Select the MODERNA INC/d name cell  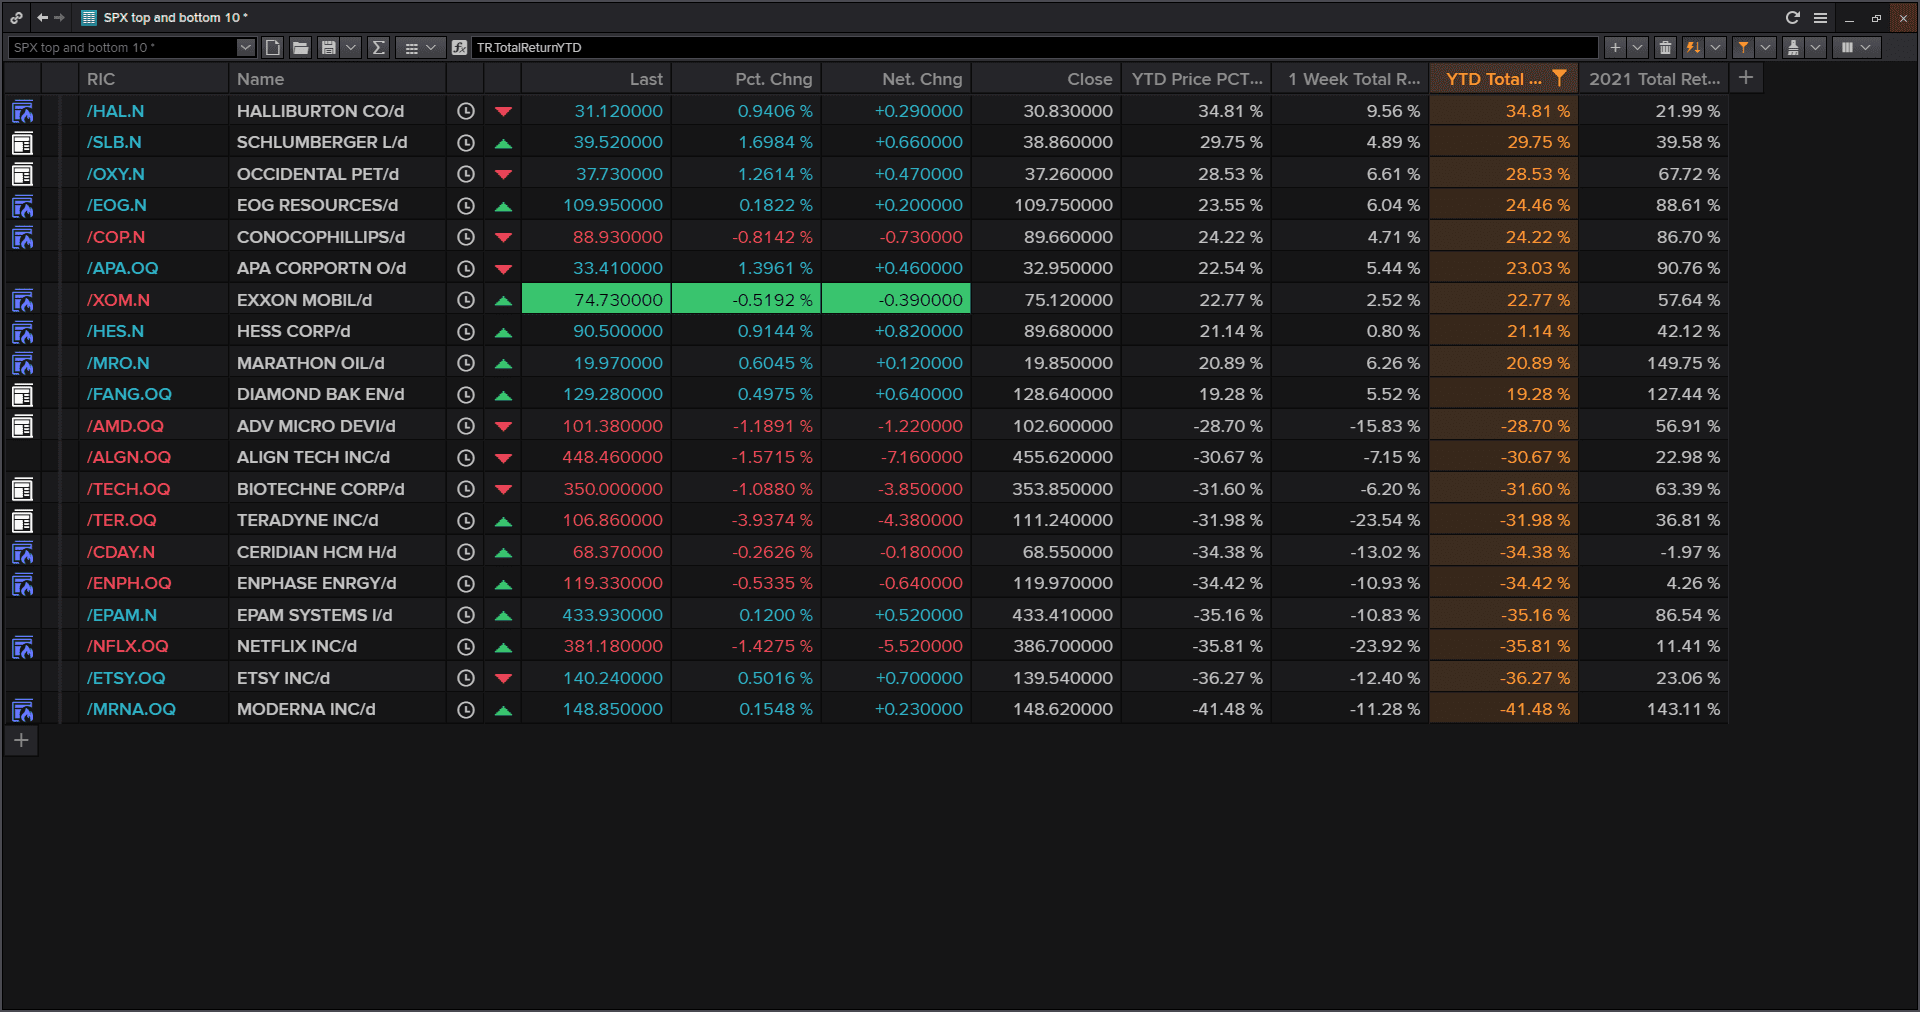coord(337,709)
